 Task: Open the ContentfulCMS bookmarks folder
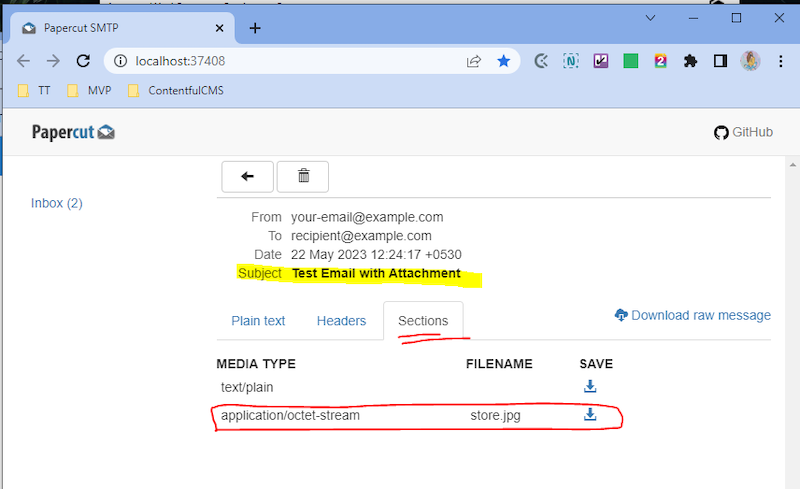coord(176,91)
